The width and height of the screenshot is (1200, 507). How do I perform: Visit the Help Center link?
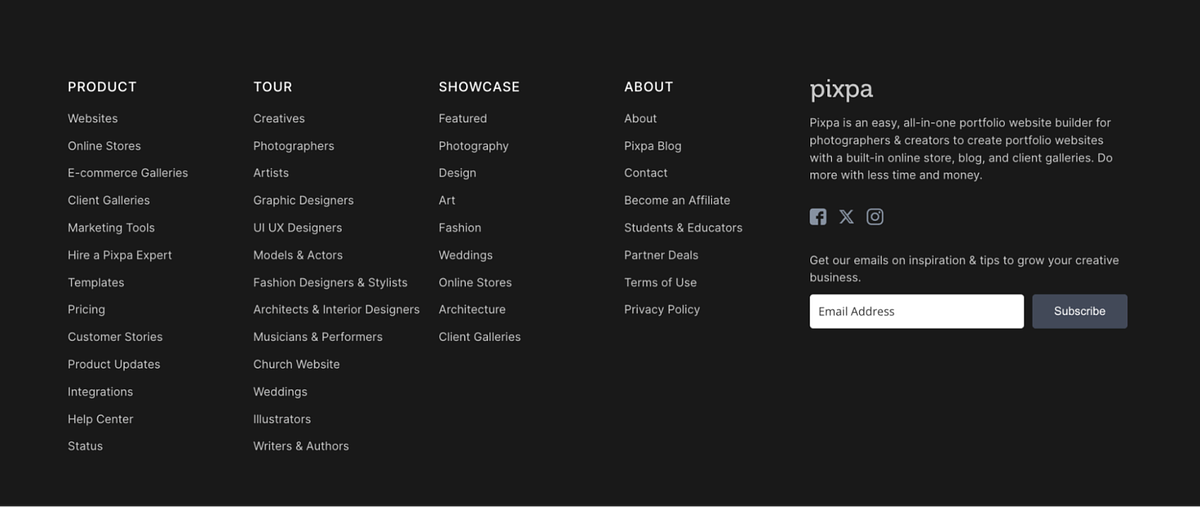pos(100,419)
